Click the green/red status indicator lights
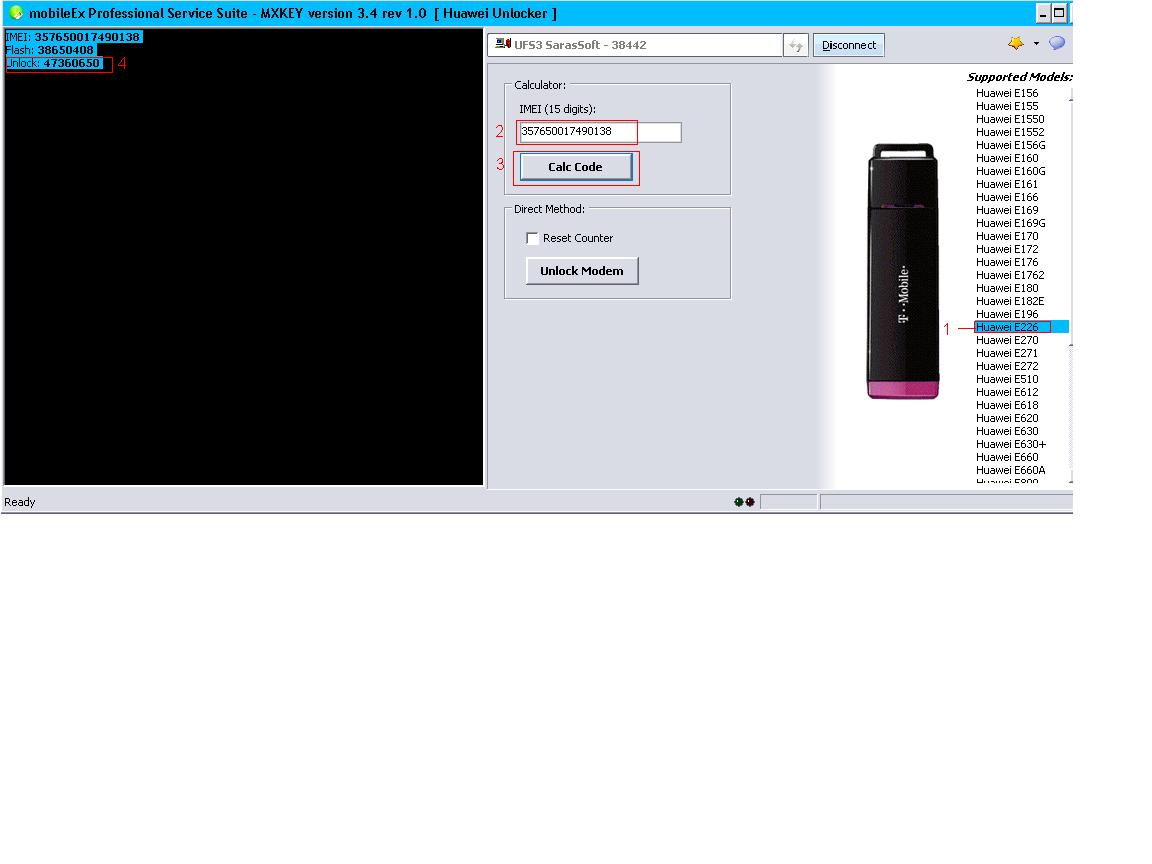Viewport: 1152px width, 864px height. point(744,502)
